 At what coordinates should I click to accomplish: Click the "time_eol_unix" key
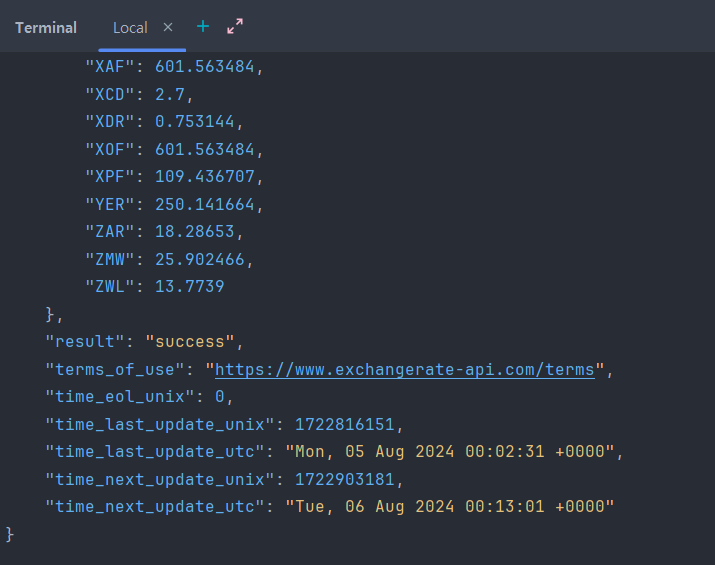point(120,397)
